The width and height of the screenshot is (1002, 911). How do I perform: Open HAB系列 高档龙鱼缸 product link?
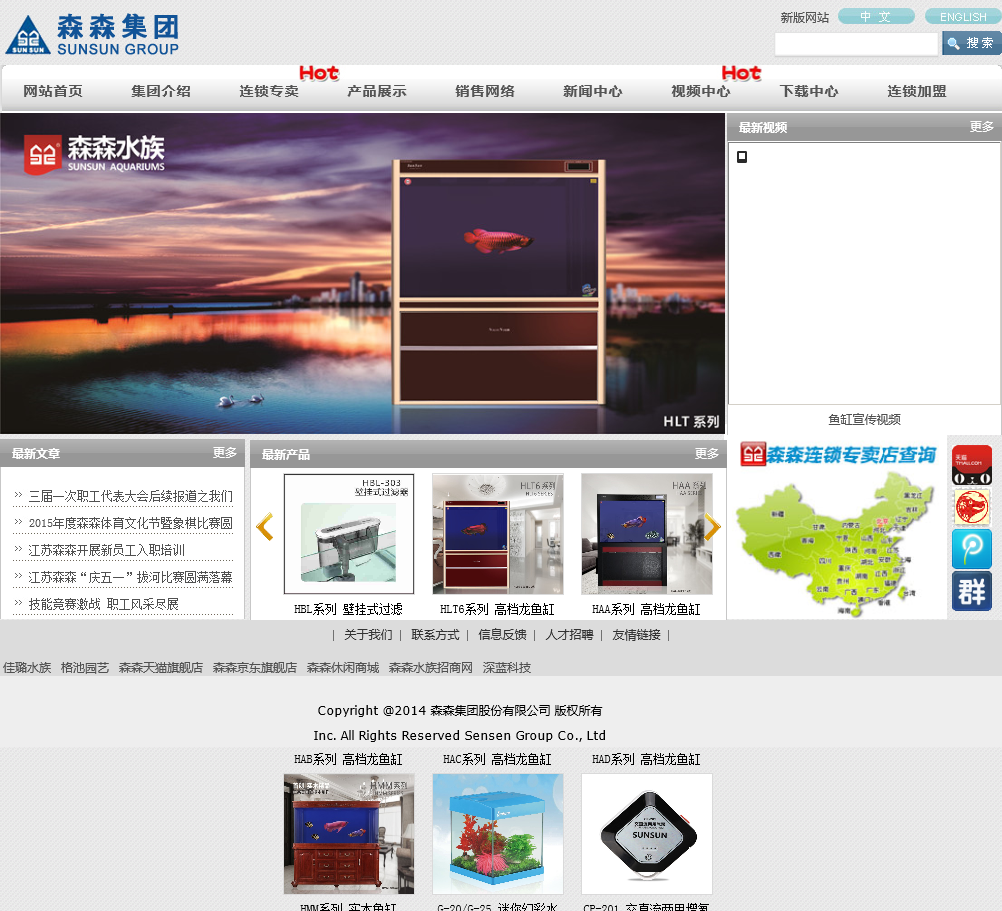point(348,759)
